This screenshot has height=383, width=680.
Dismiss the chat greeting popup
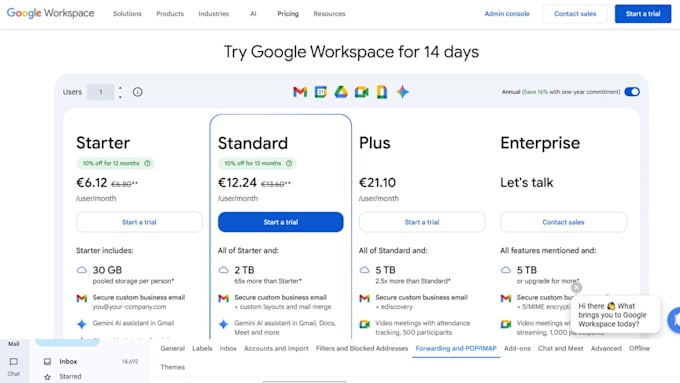(x=576, y=287)
